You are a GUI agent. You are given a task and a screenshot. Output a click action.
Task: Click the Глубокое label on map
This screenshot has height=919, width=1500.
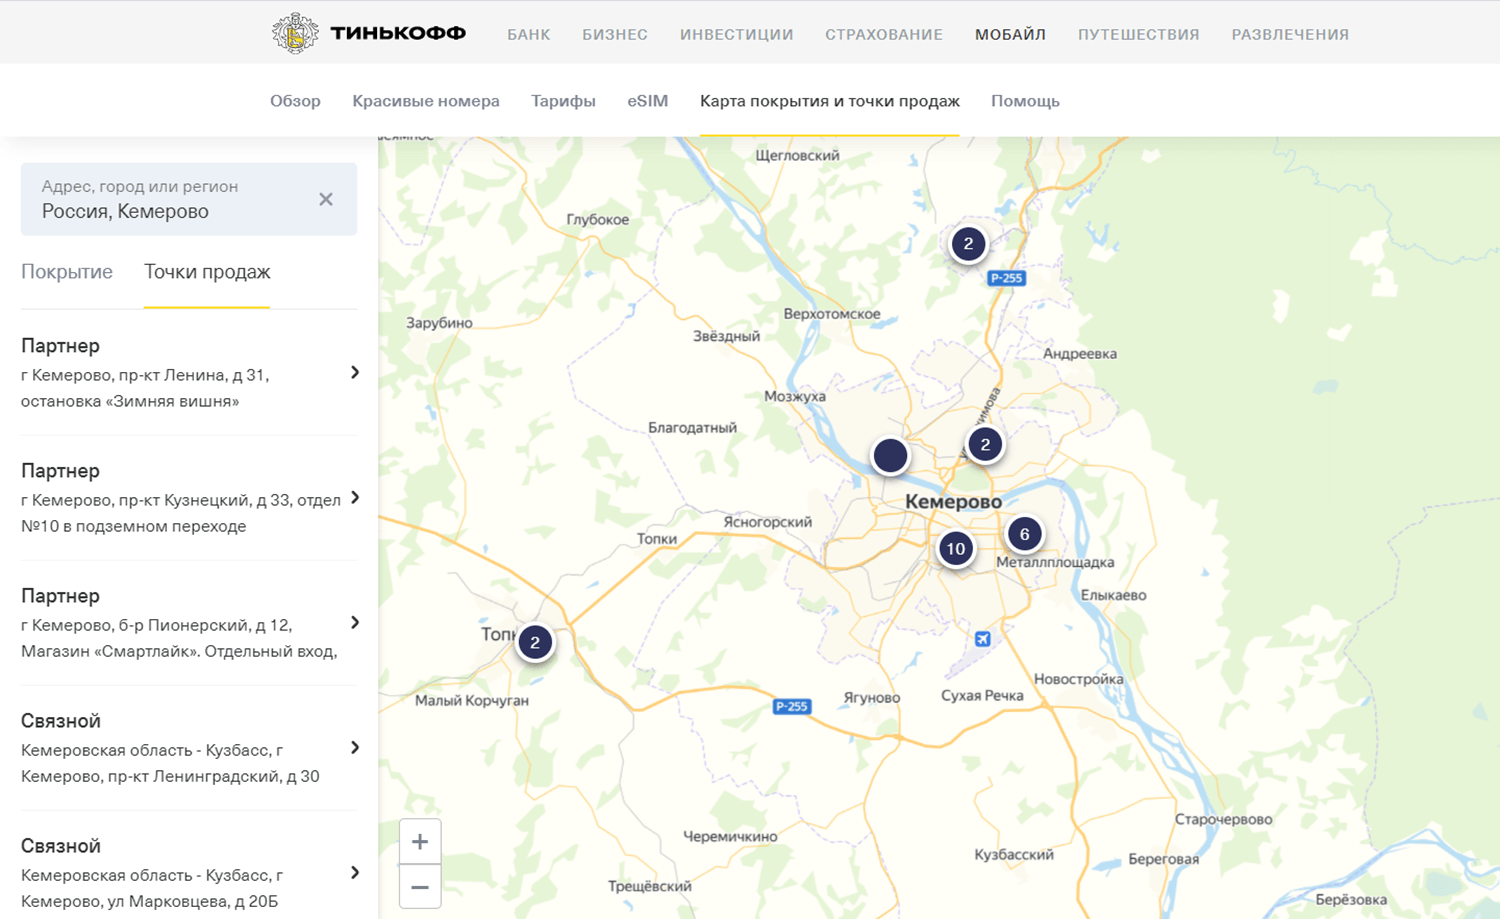598,220
